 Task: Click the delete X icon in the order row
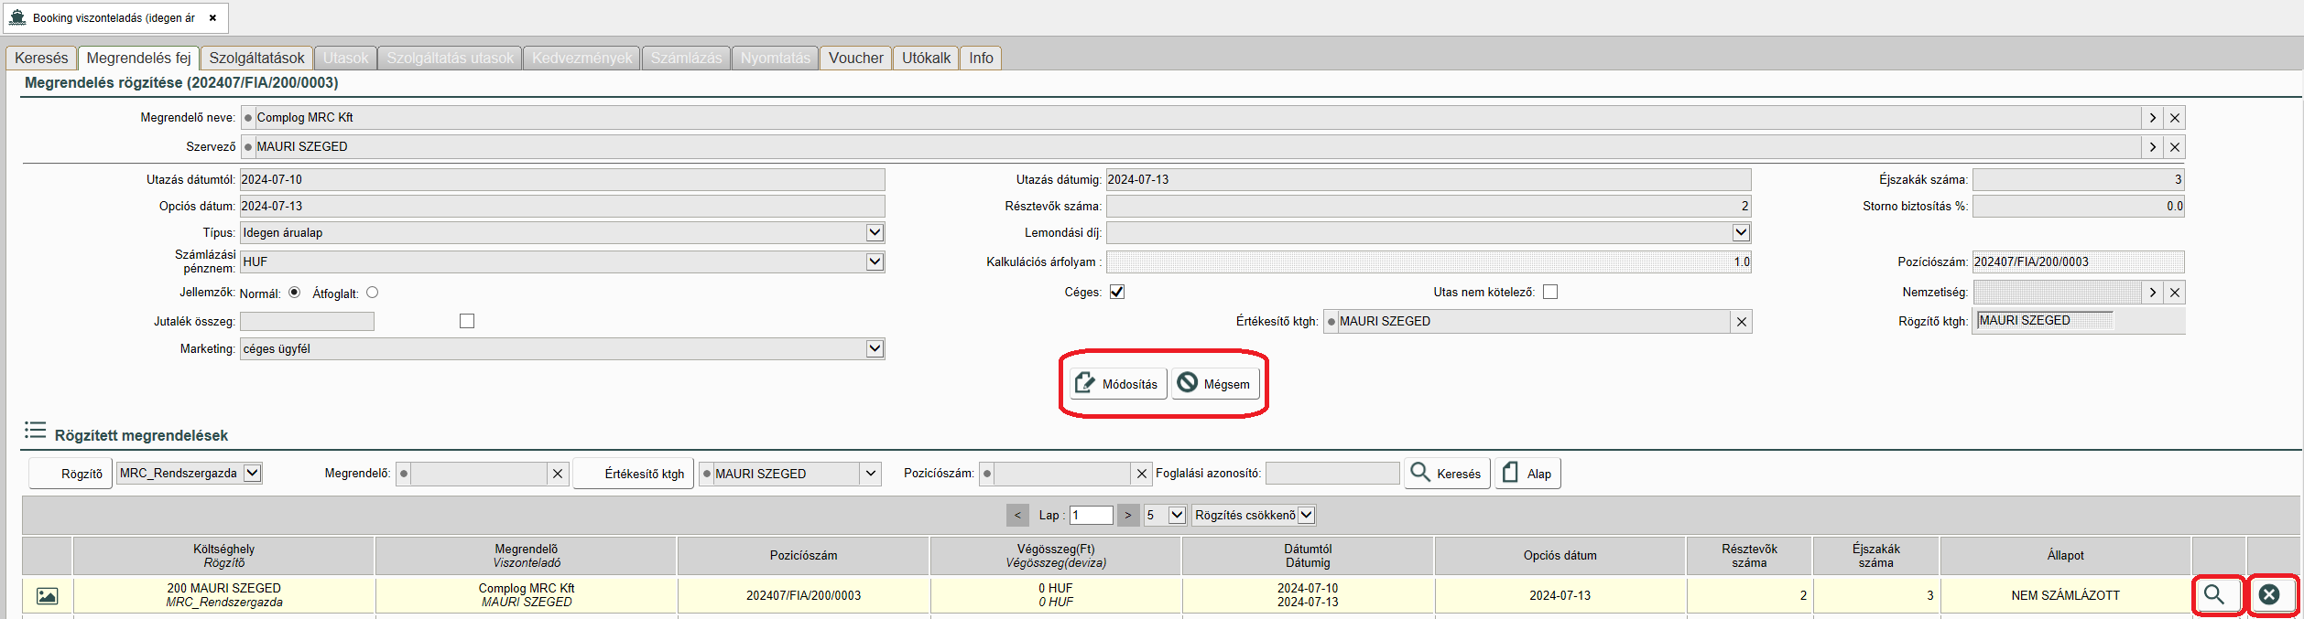[2269, 595]
